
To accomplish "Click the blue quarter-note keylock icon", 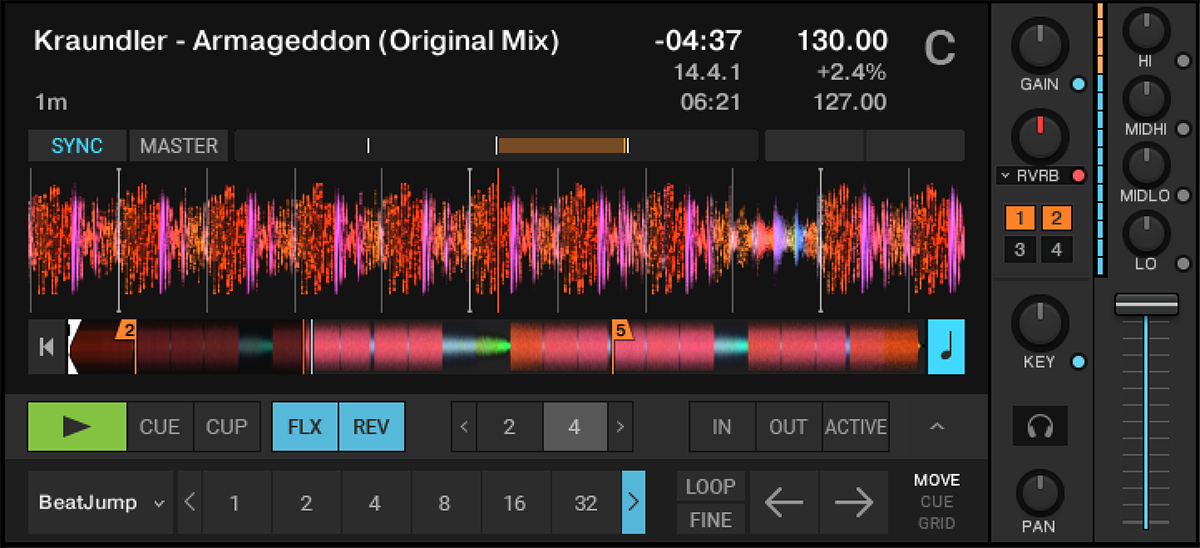I will 946,347.
